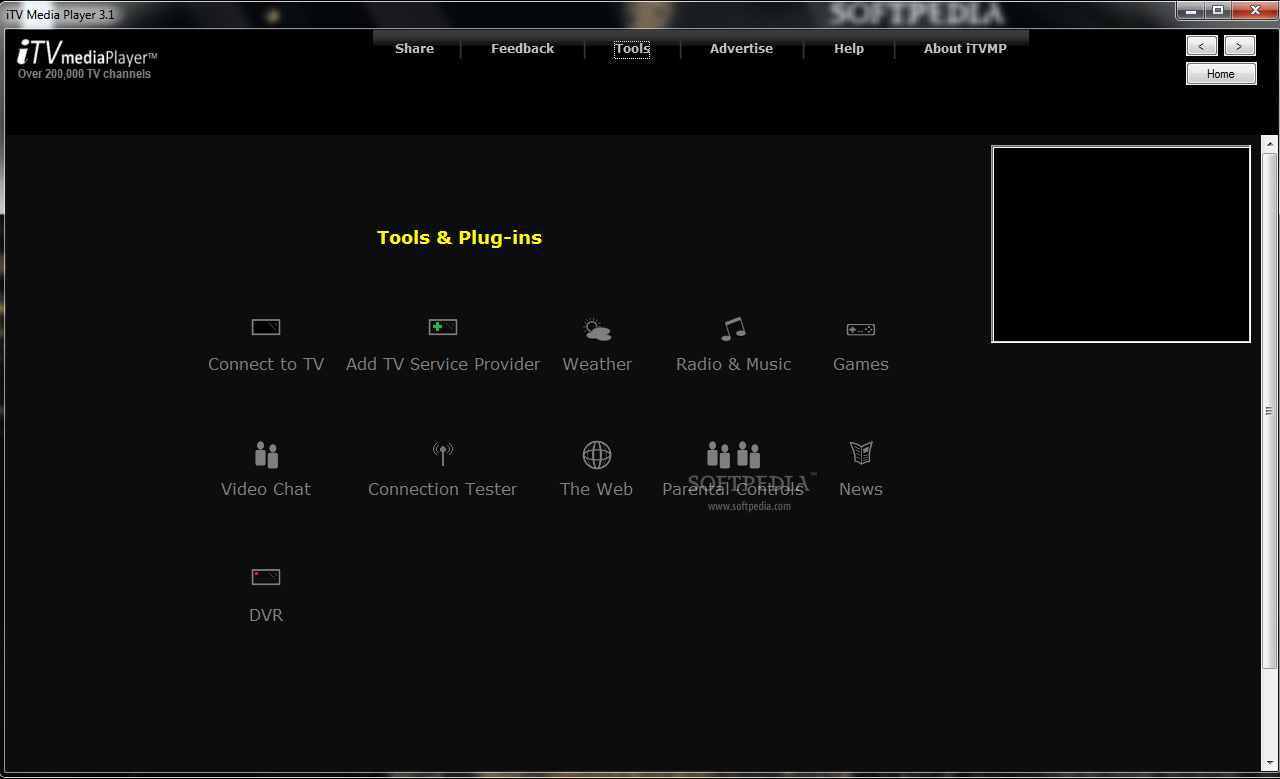
Task: Open the Feedback menu
Action: 522,48
